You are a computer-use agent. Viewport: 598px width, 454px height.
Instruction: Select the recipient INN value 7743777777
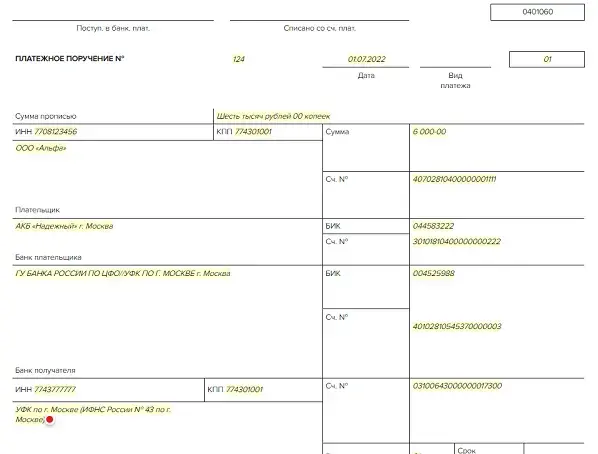(x=55, y=390)
